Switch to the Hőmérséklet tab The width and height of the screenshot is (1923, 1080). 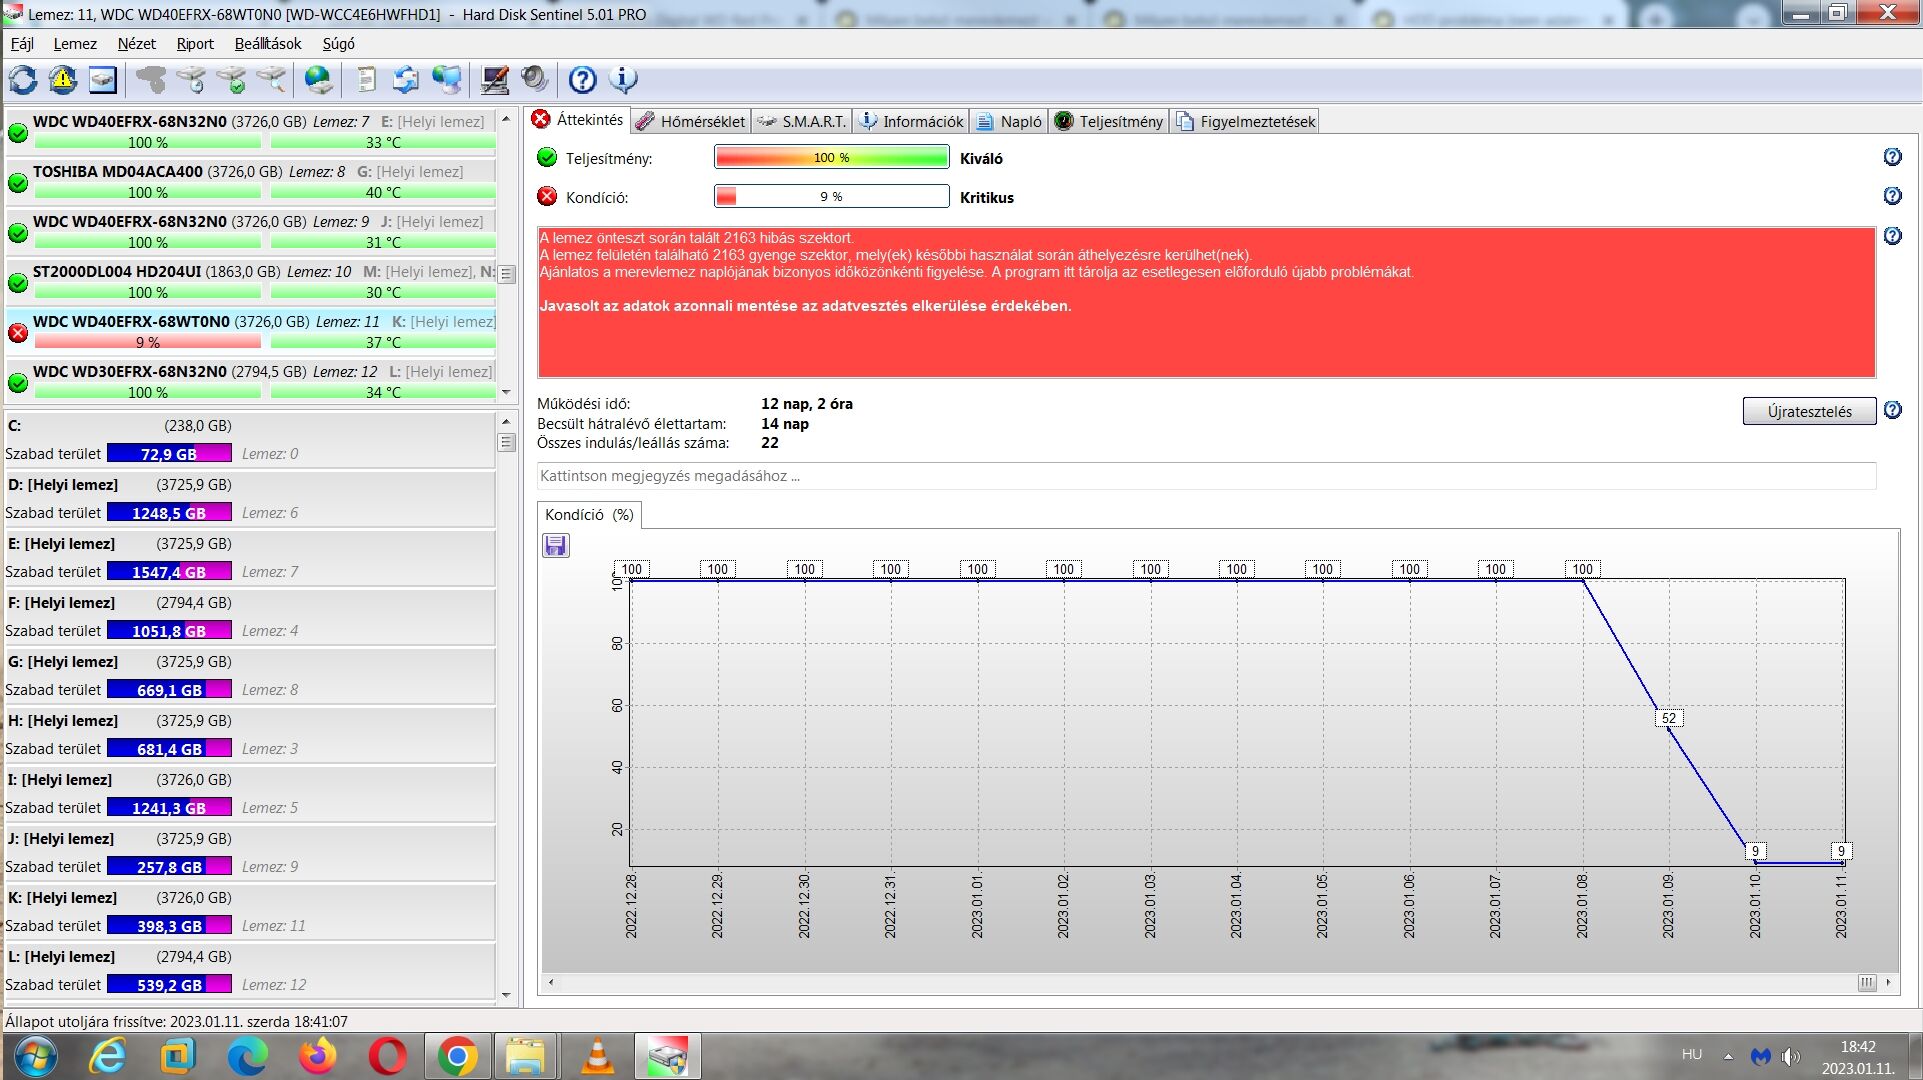691,121
